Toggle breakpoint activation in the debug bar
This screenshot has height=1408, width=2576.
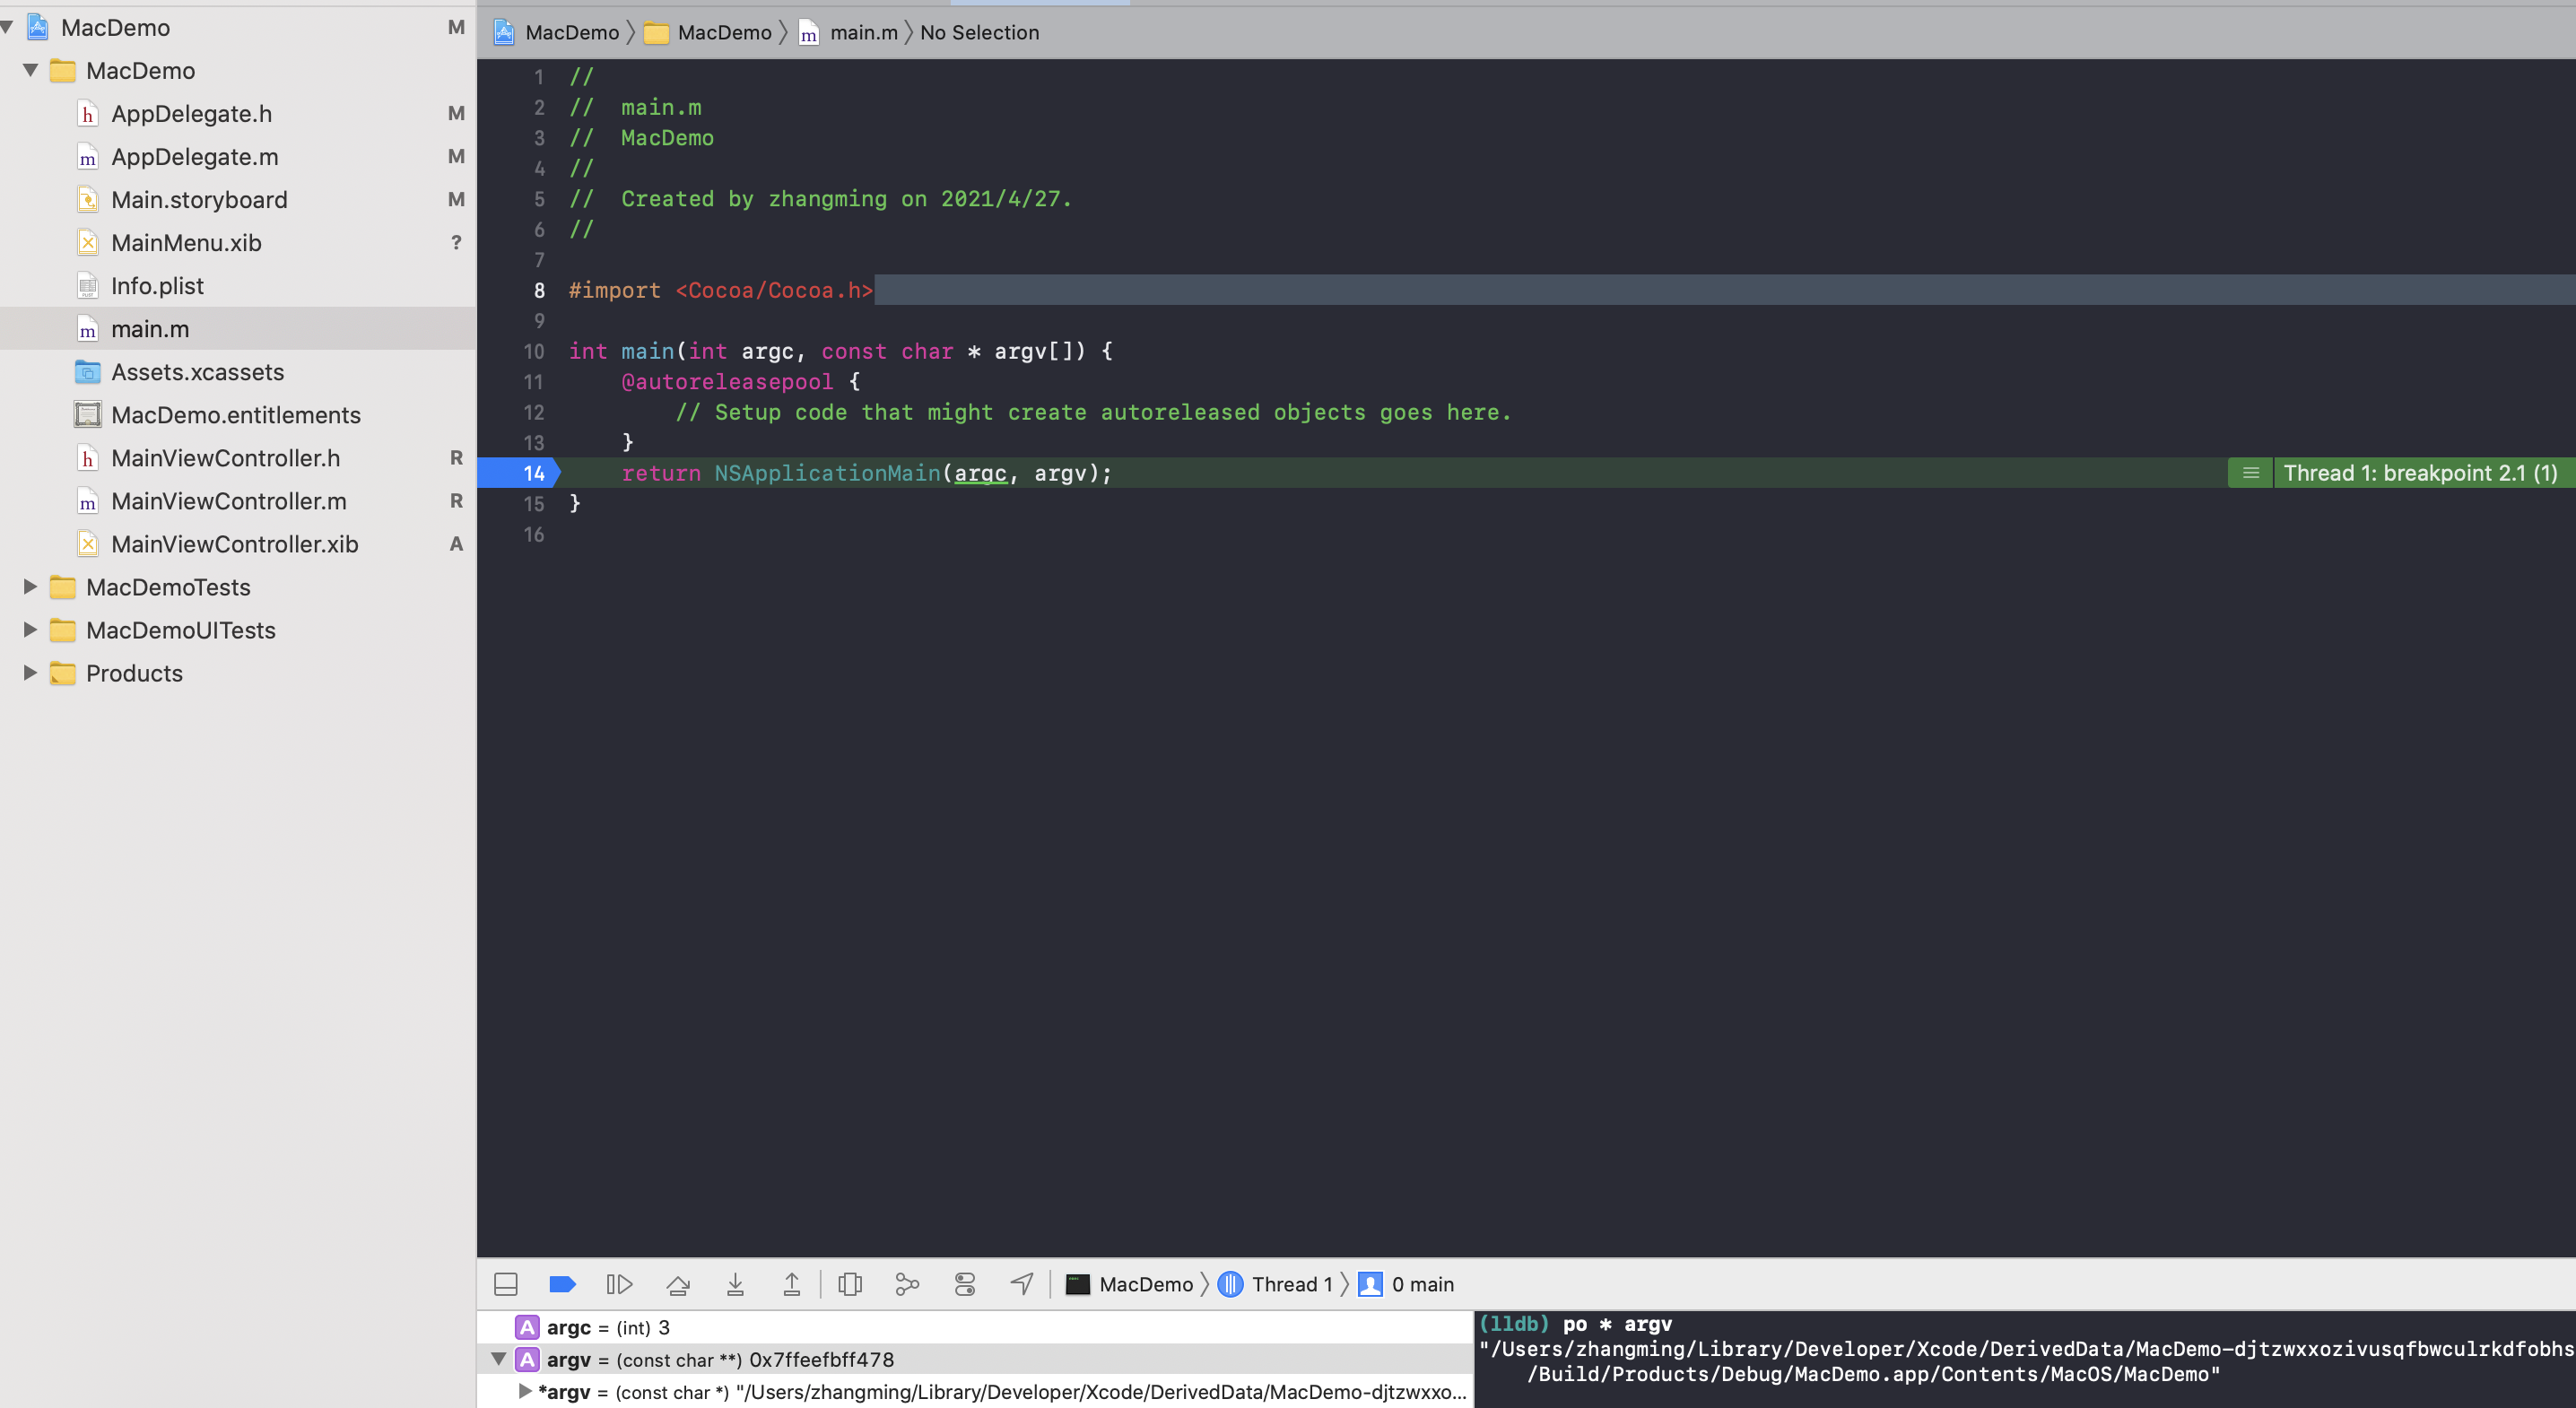[x=563, y=1284]
